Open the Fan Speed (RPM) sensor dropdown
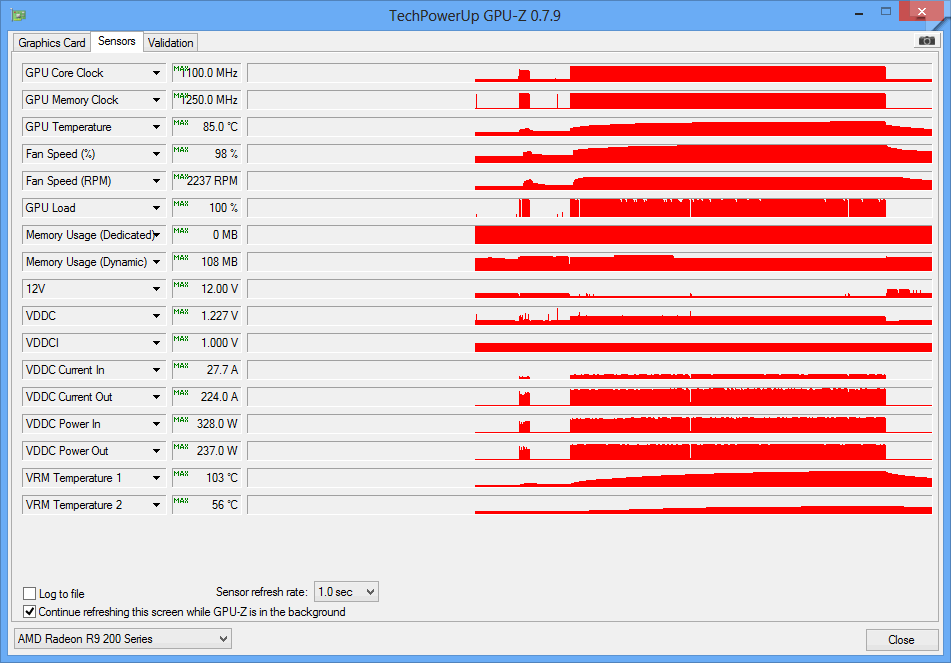 [93, 181]
